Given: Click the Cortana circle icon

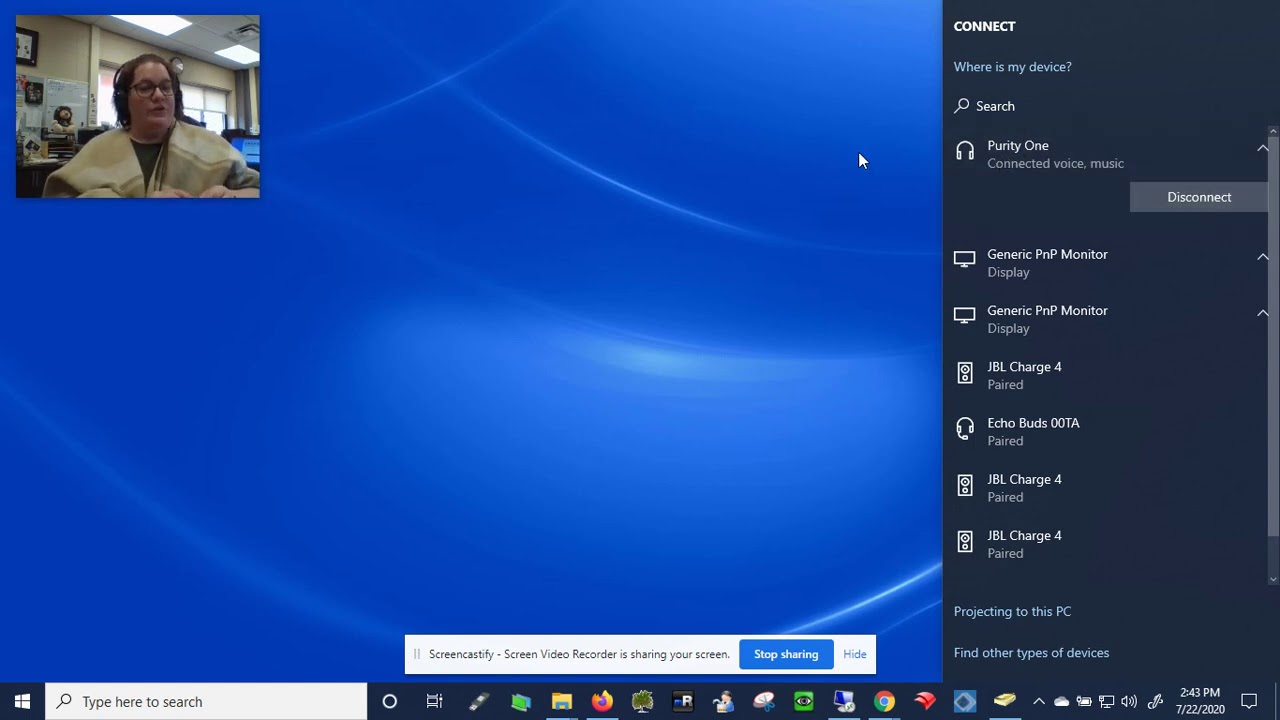Looking at the screenshot, I should pyautogui.click(x=390, y=701).
